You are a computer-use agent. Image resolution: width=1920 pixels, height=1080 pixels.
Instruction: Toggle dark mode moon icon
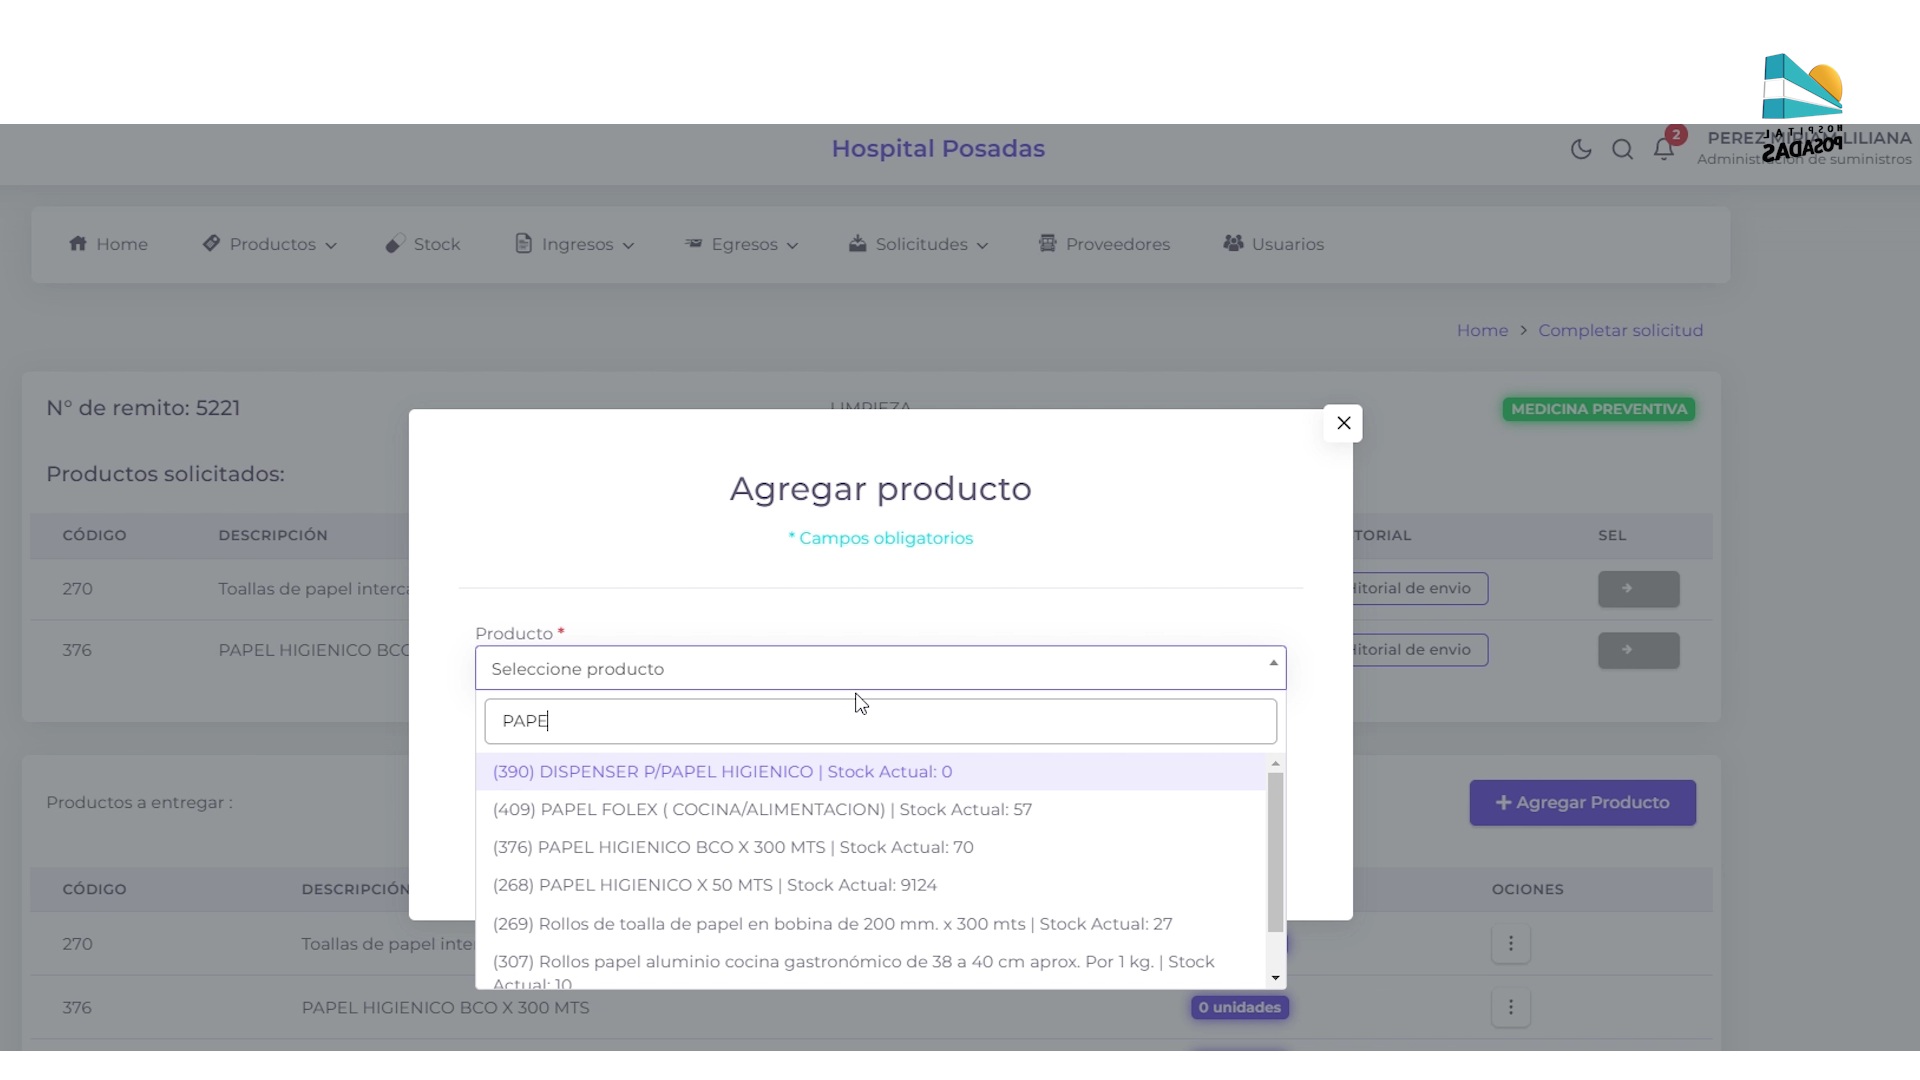click(x=1580, y=149)
